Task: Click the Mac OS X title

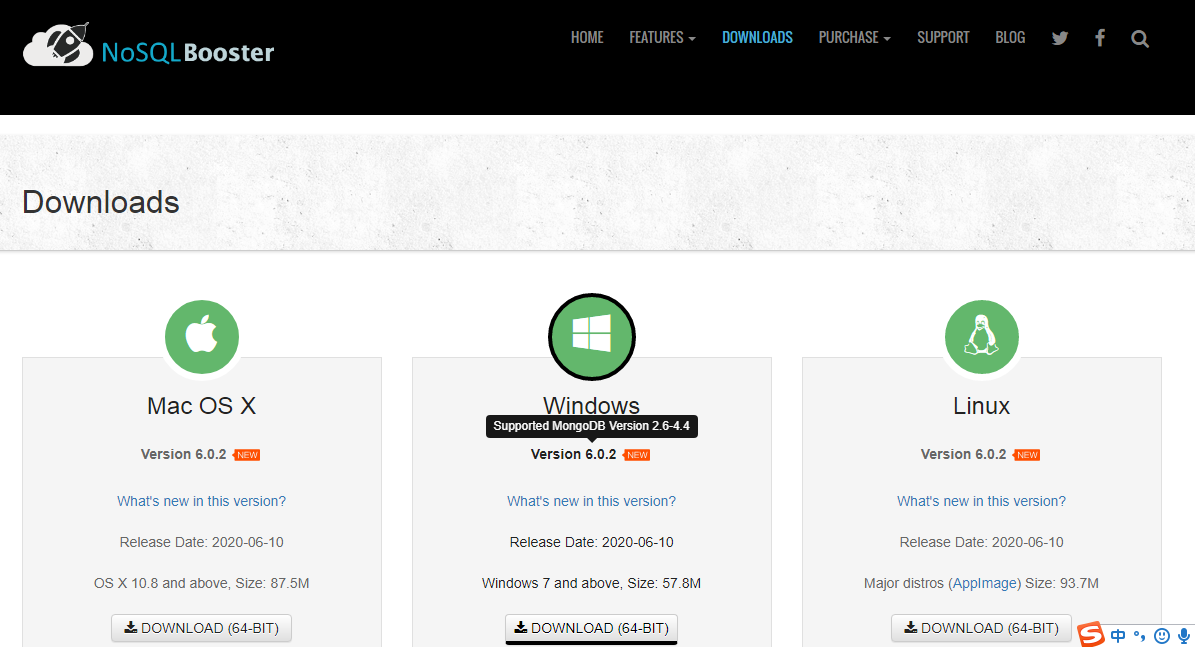Action: [x=201, y=405]
